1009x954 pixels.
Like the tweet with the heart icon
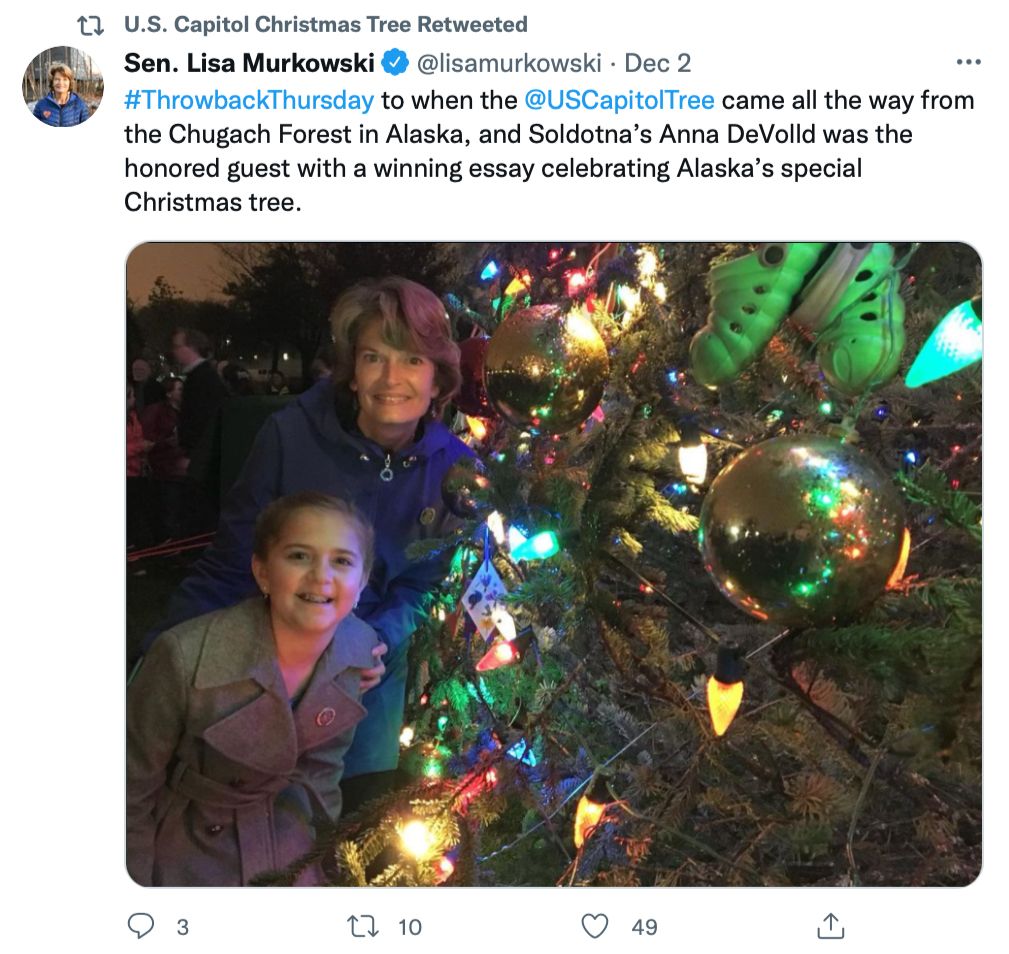595,926
